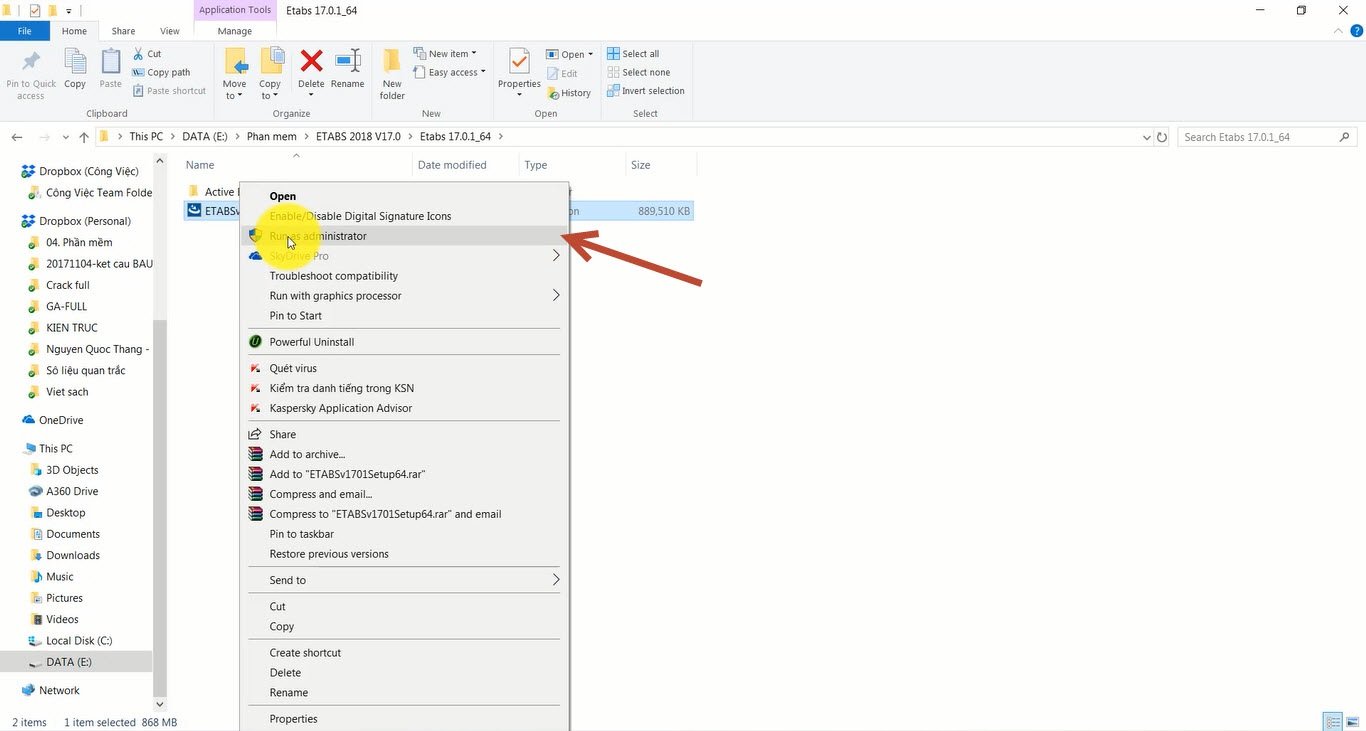Click the Cut scissors in the ribbon Clipboard group
1366x731 pixels.
[139, 54]
